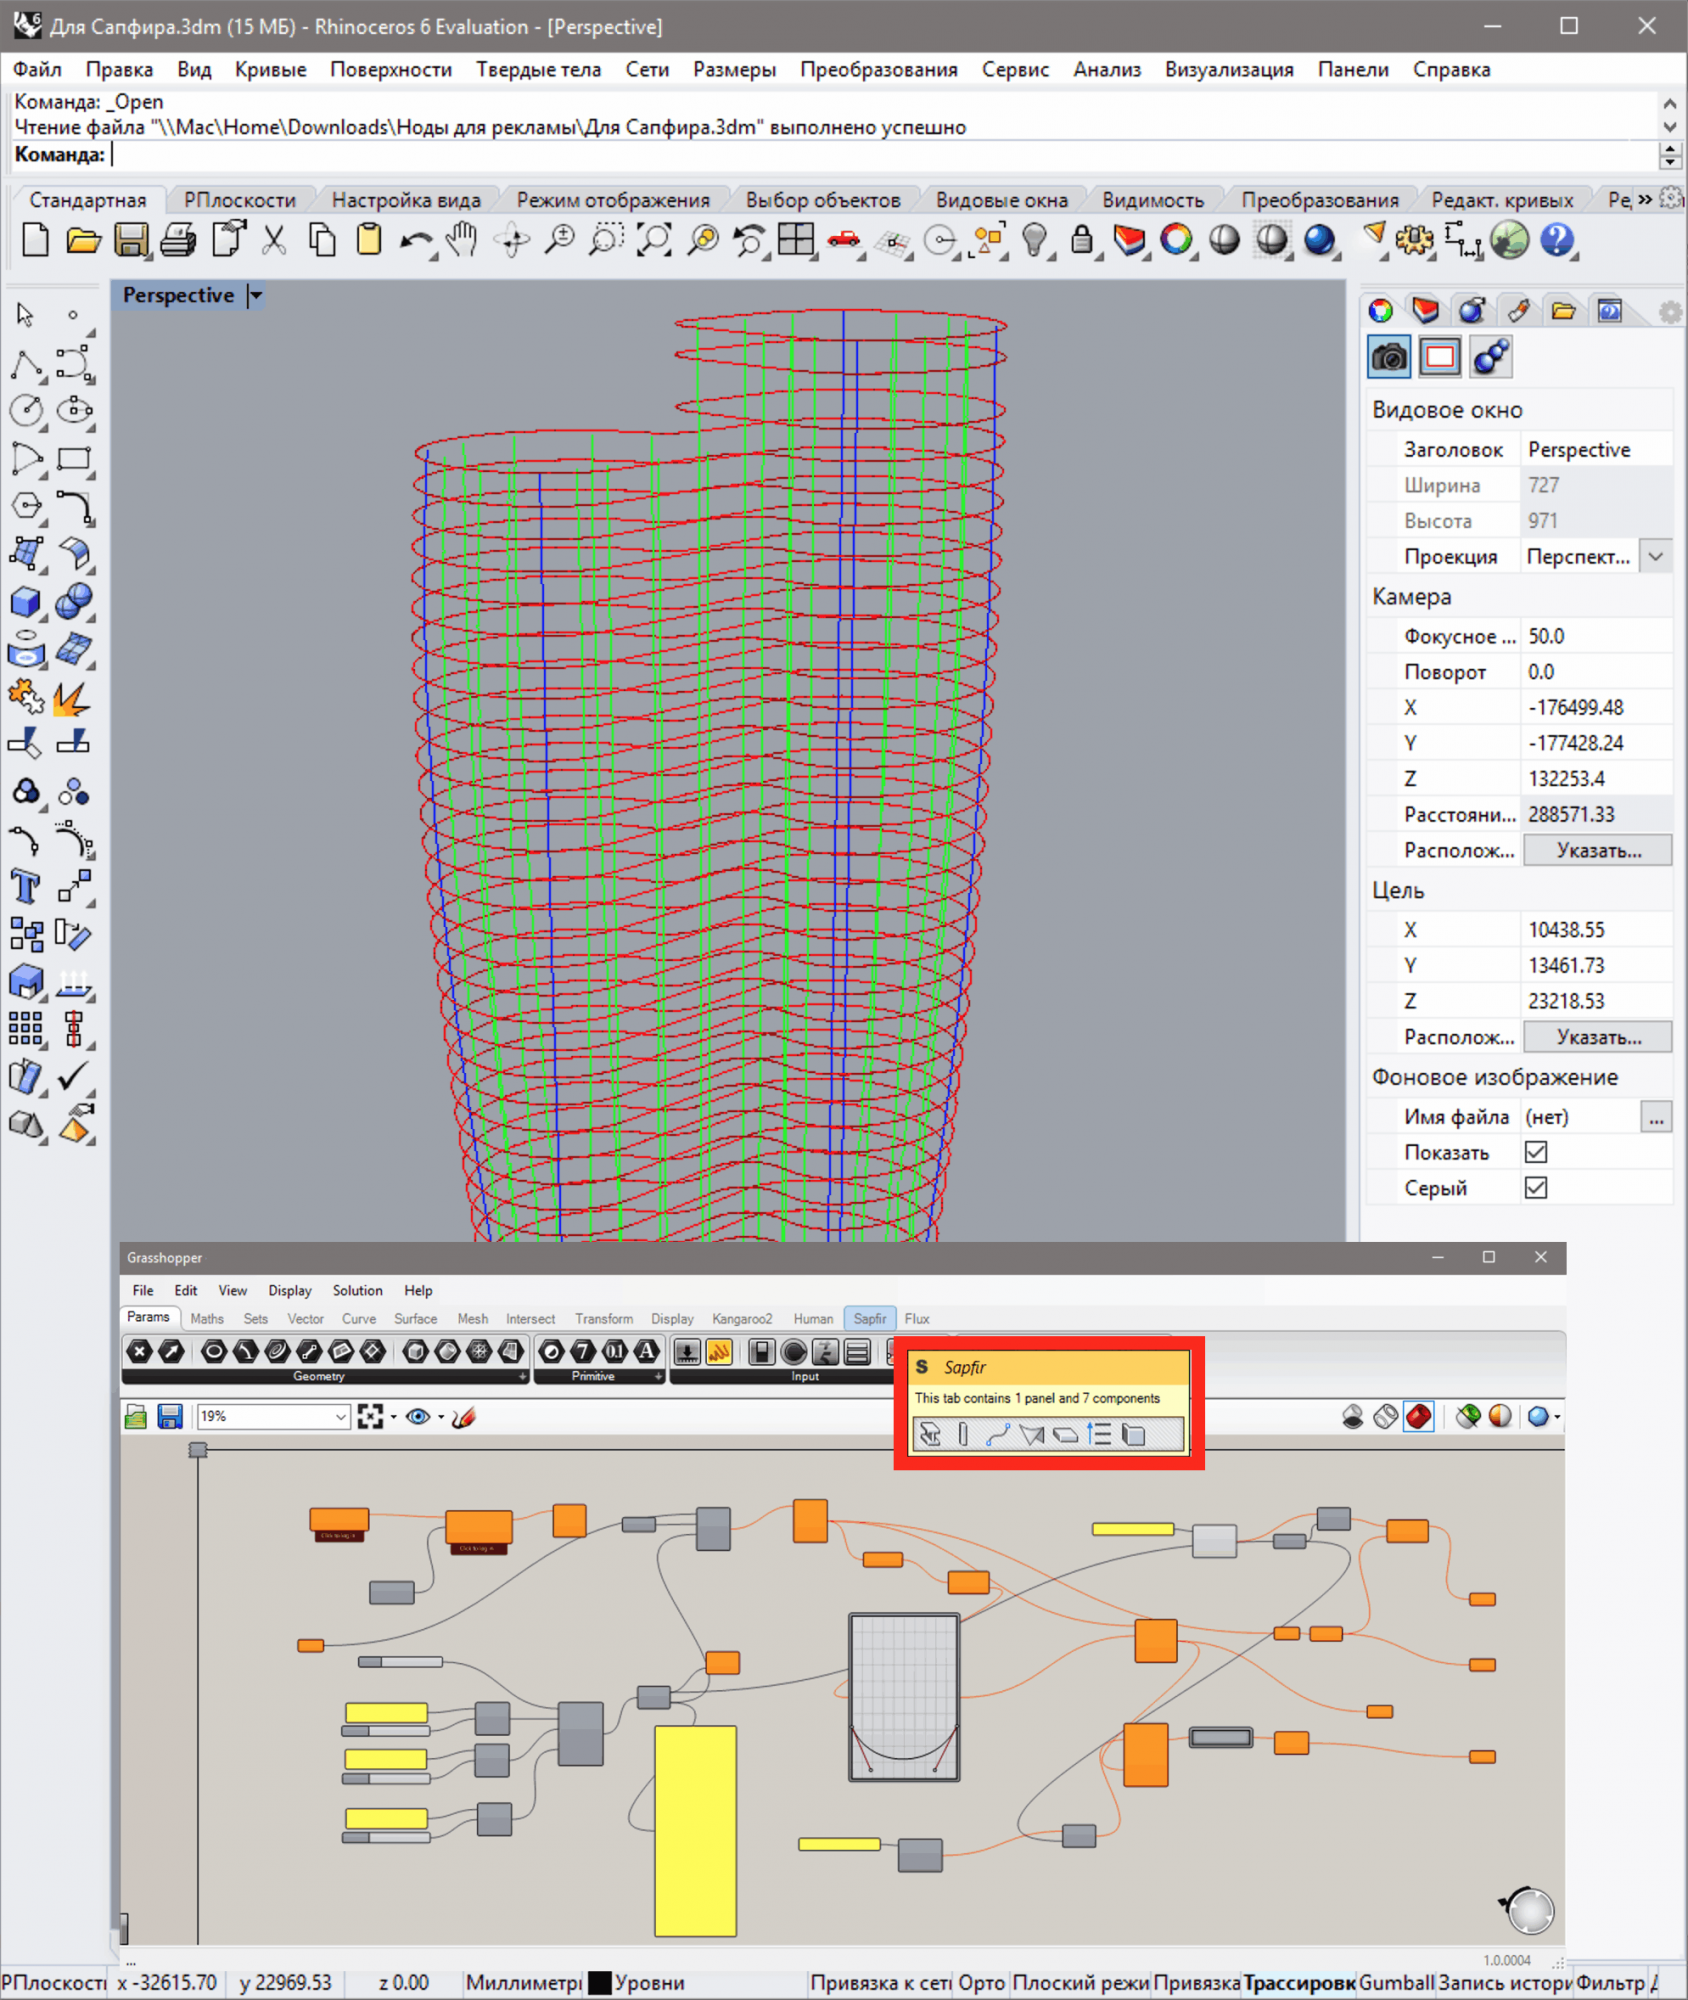Screen dimensions: 1688x2000
Task: Toggle the Серый checkbox
Action: click(x=1536, y=1188)
